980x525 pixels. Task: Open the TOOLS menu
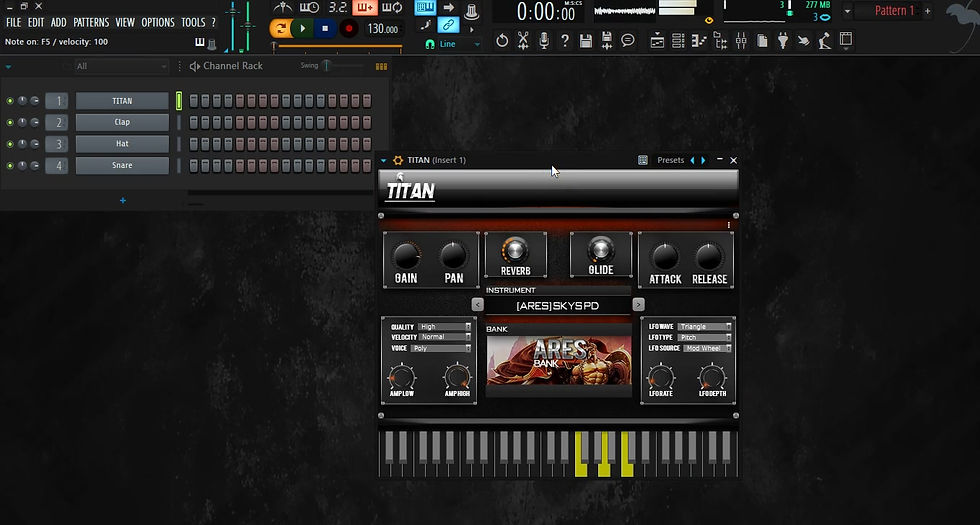pos(193,22)
